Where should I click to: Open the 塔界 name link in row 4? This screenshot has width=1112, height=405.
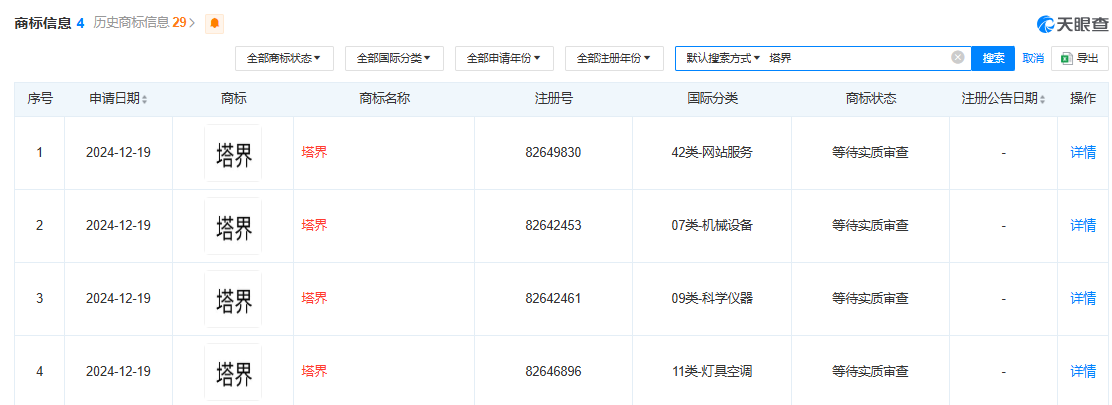[x=314, y=371]
